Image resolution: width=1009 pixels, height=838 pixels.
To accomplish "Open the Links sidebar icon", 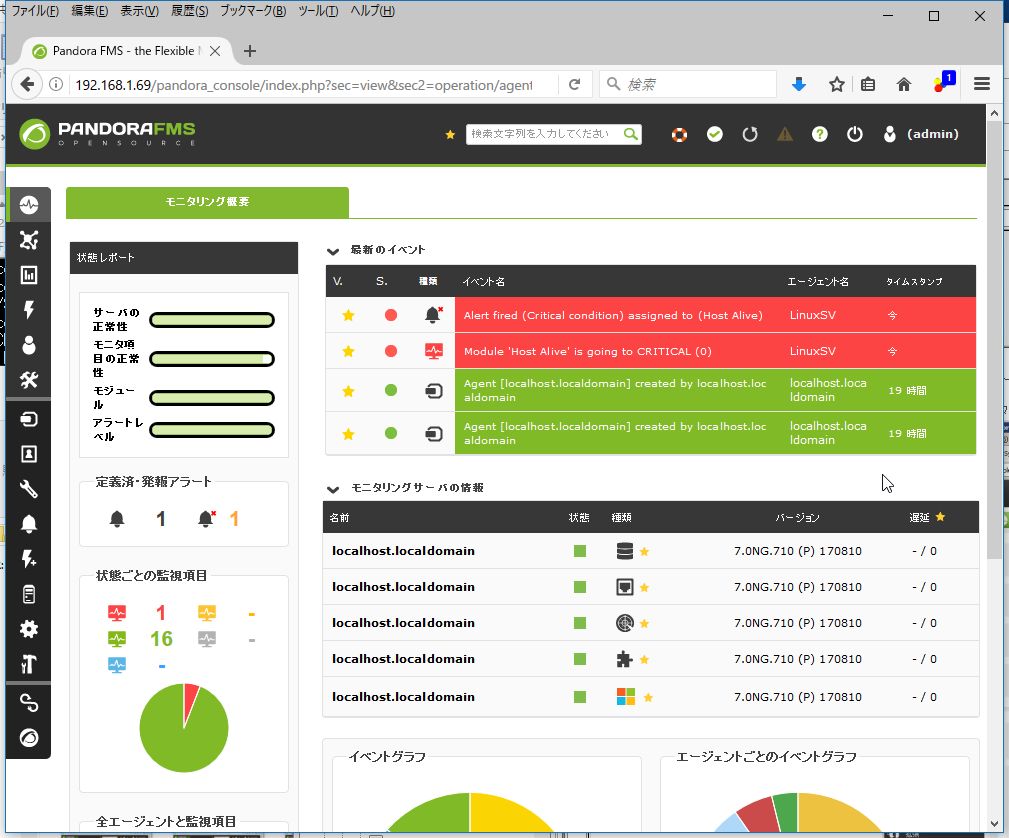I will coord(29,703).
